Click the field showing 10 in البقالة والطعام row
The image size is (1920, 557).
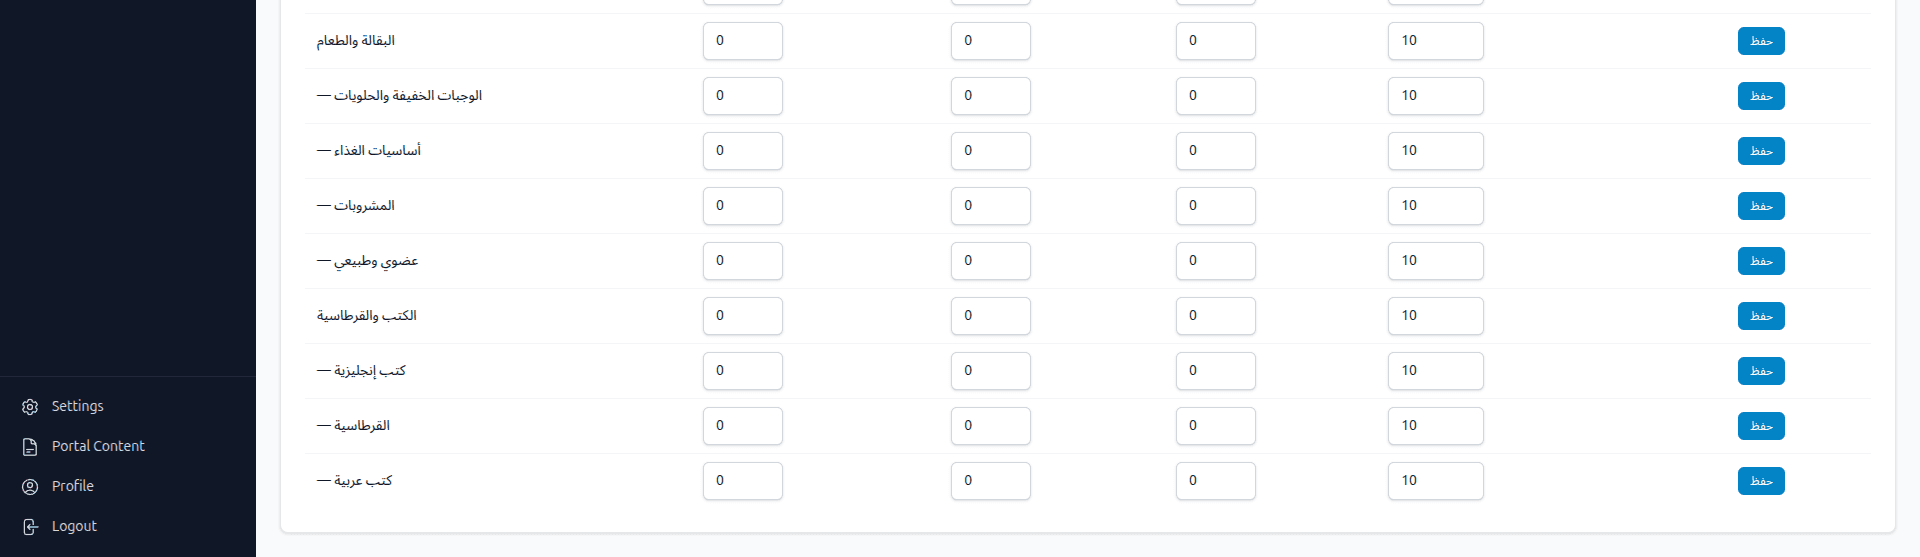pos(1435,41)
